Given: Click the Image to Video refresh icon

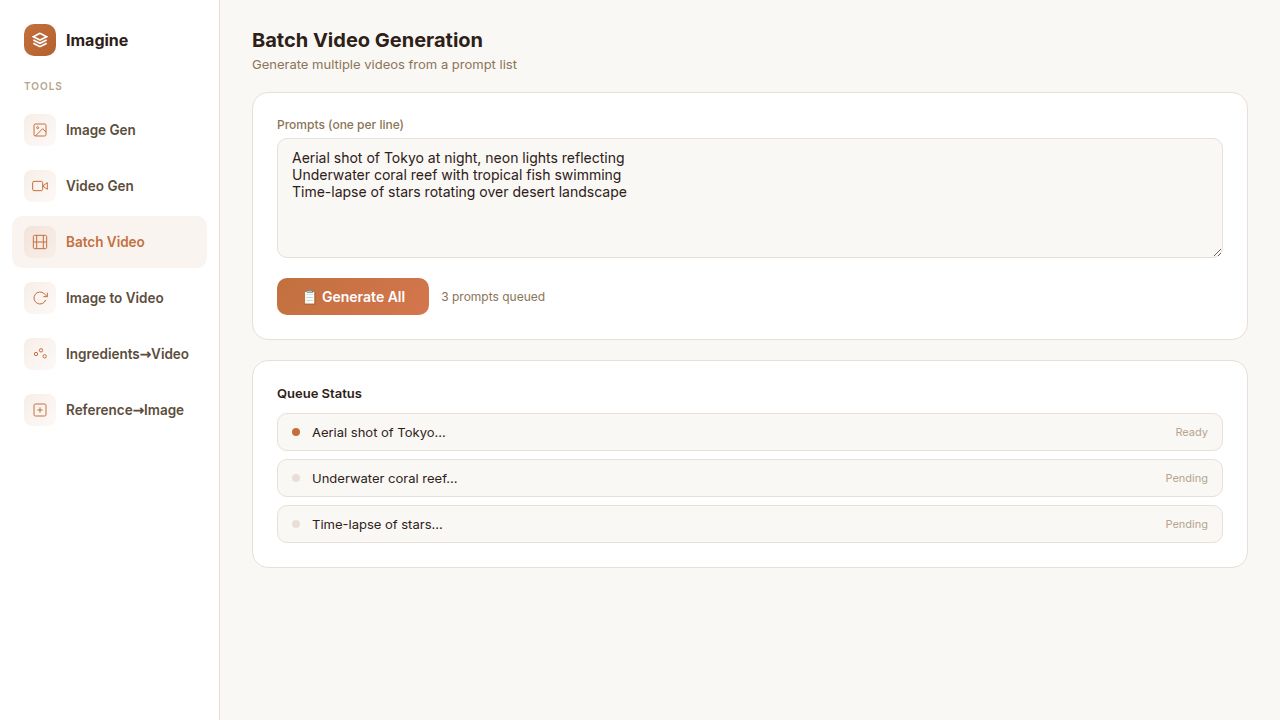Looking at the screenshot, I should (x=40, y=297).
